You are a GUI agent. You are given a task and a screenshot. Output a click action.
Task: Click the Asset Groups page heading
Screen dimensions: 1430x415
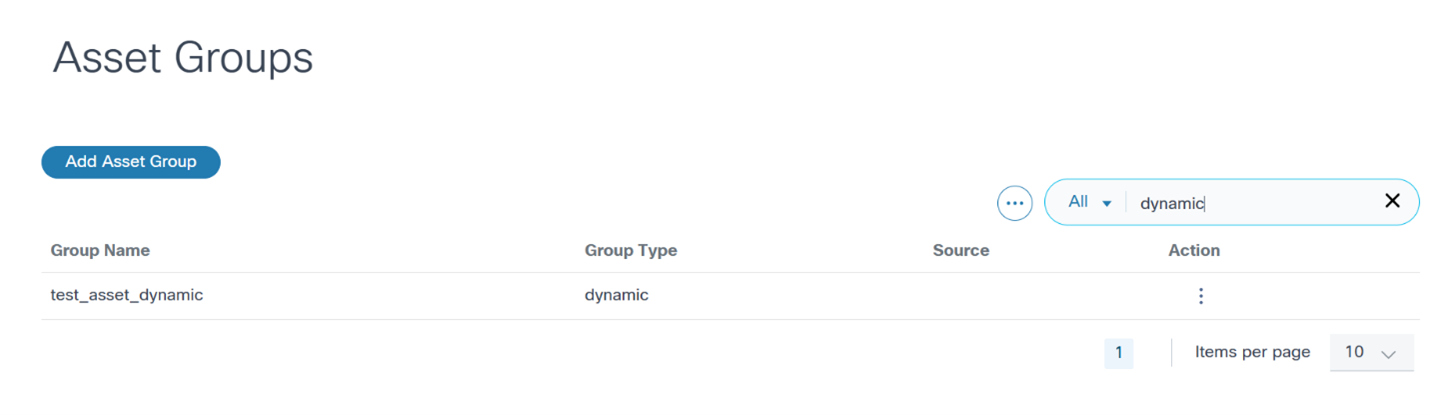183,58
